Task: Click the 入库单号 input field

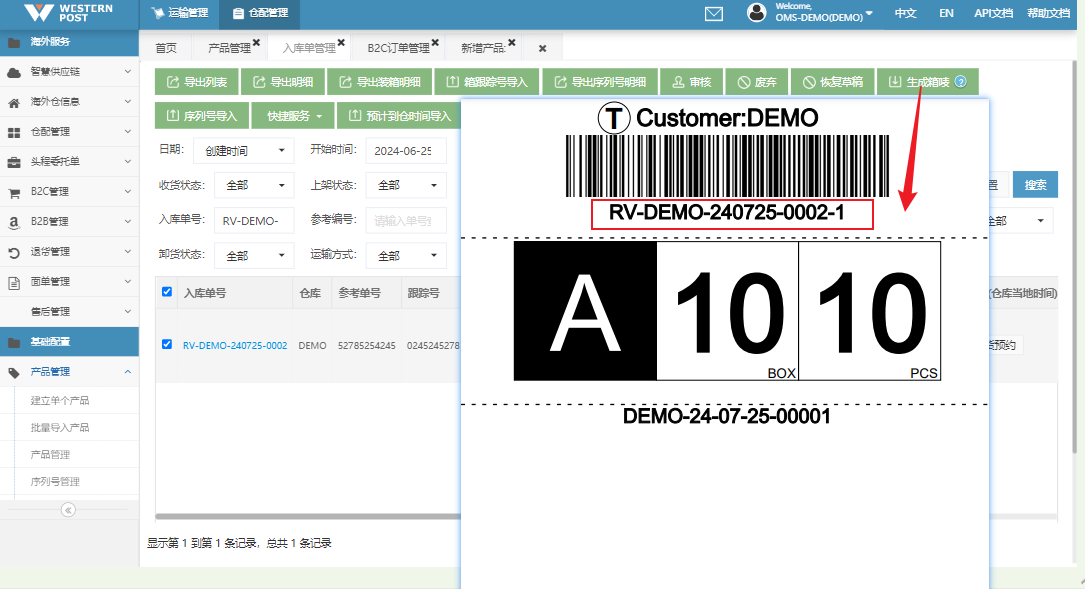Action: (254, 221)
